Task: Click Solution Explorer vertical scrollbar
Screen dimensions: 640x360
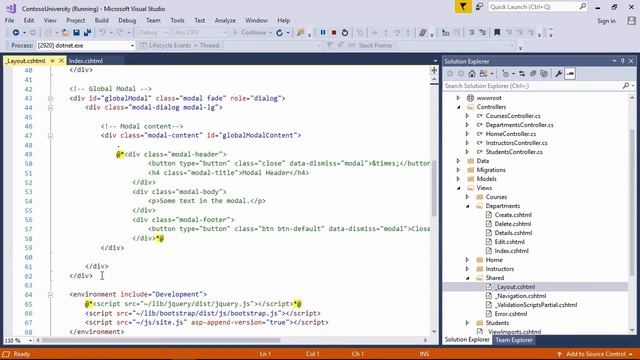Action: (632, 202)
